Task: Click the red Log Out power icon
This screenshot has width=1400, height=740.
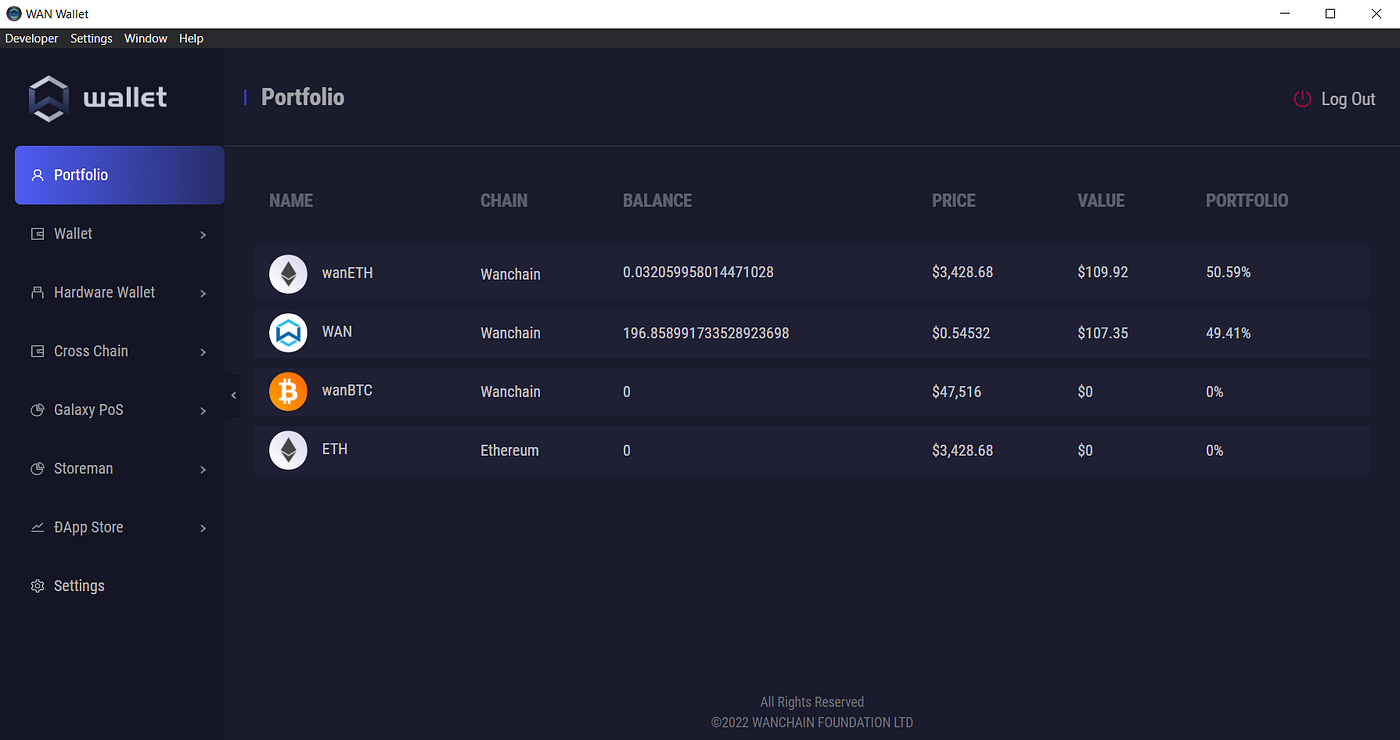Action: click(x=1302, y=99)
